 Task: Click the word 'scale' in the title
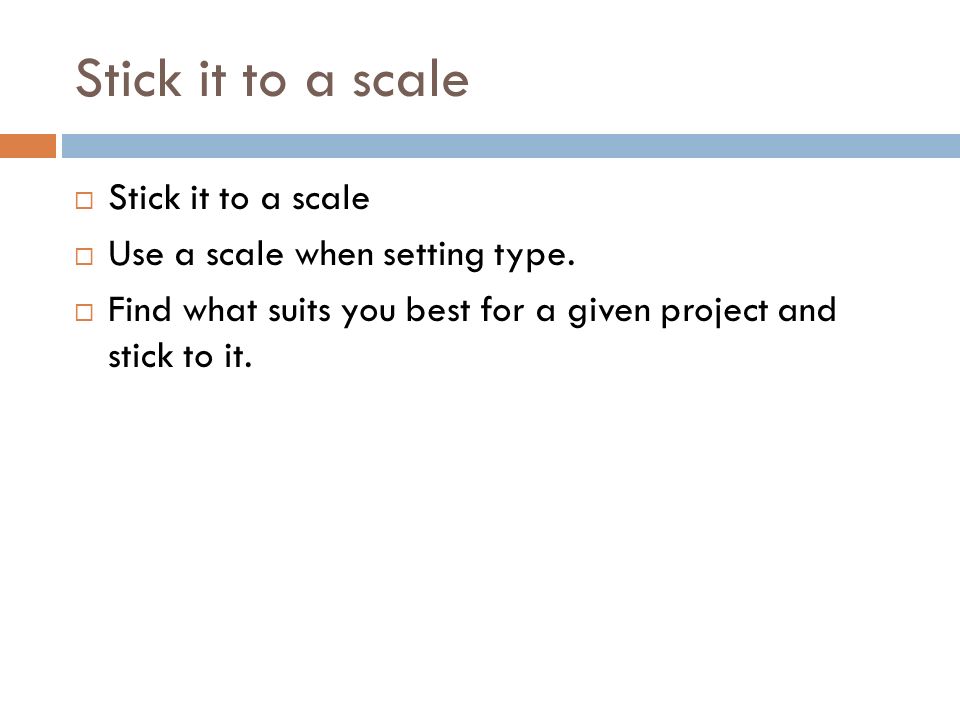(x=411, y=80)
